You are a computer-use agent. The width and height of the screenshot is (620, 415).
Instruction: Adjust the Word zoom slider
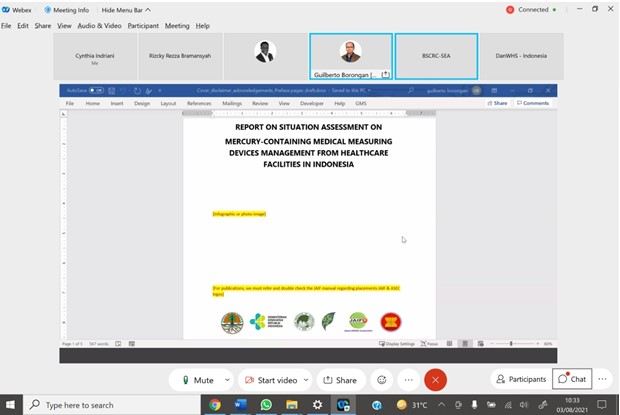tap(511, 344)
